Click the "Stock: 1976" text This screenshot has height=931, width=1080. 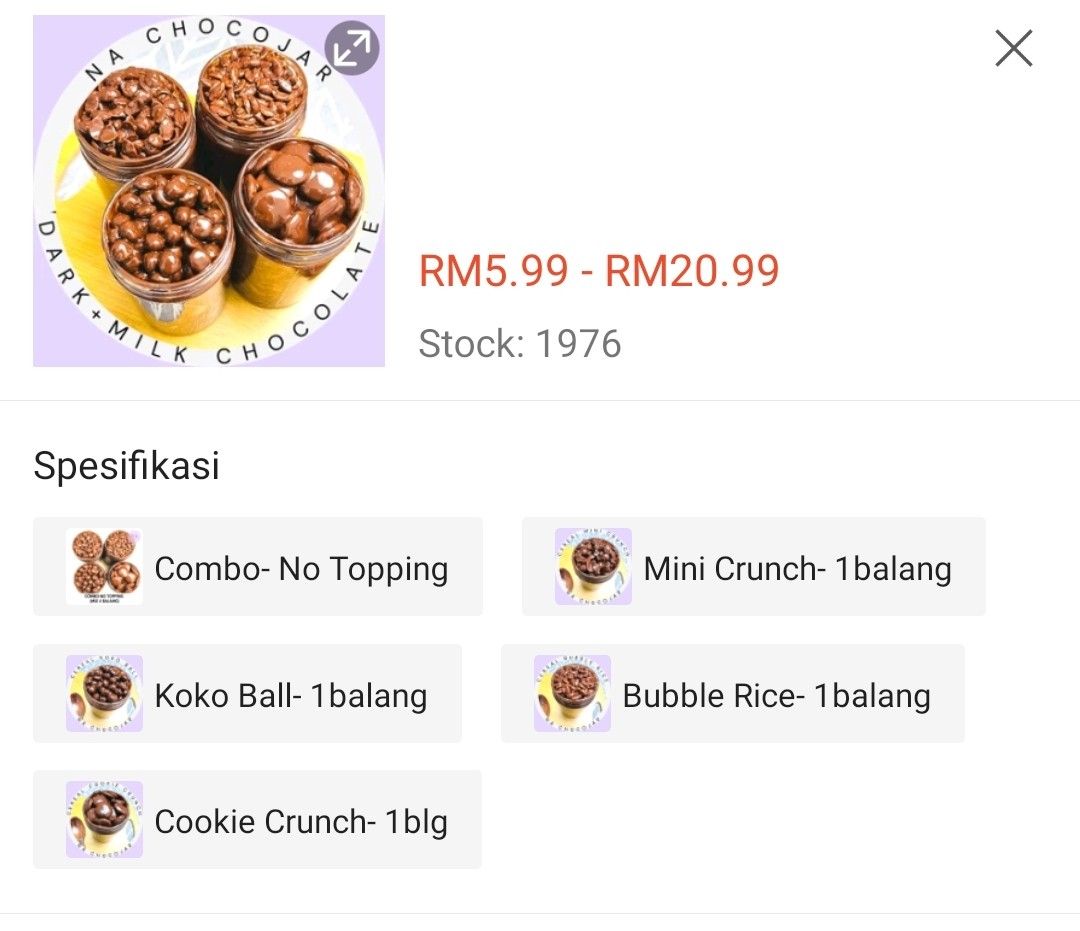pos(518,344)
